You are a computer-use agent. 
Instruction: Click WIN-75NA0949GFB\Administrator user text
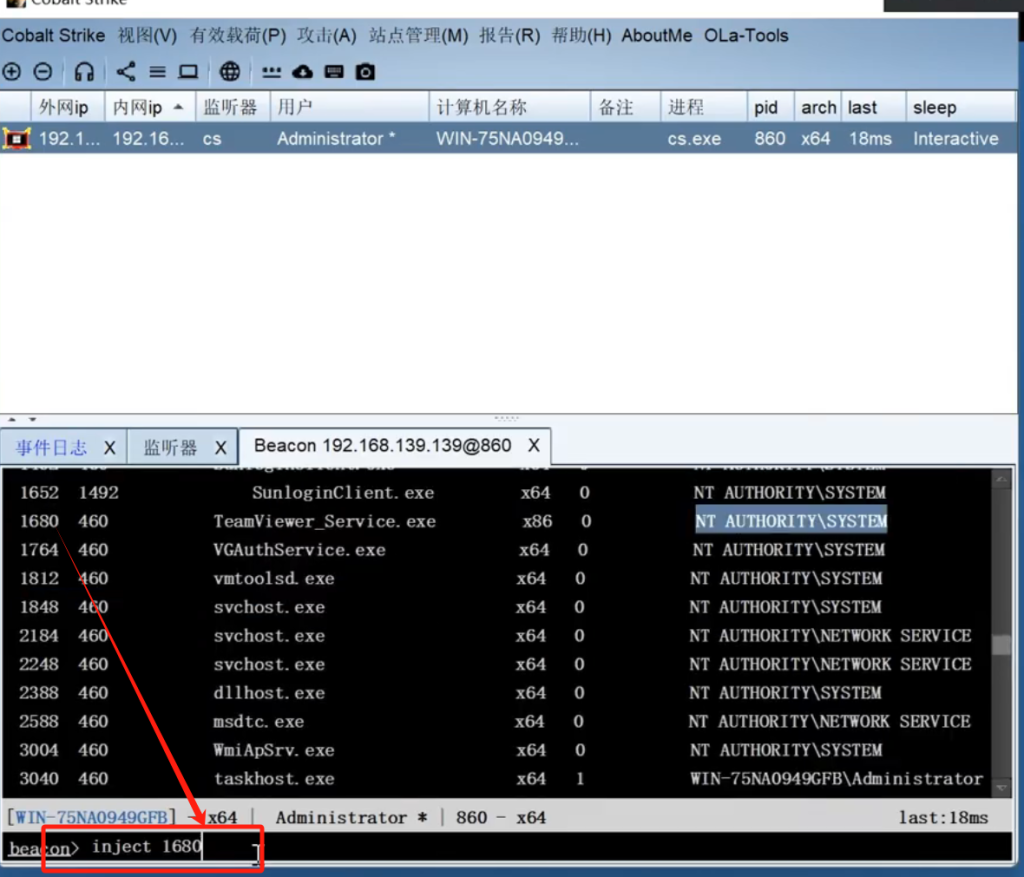point(836,779)
